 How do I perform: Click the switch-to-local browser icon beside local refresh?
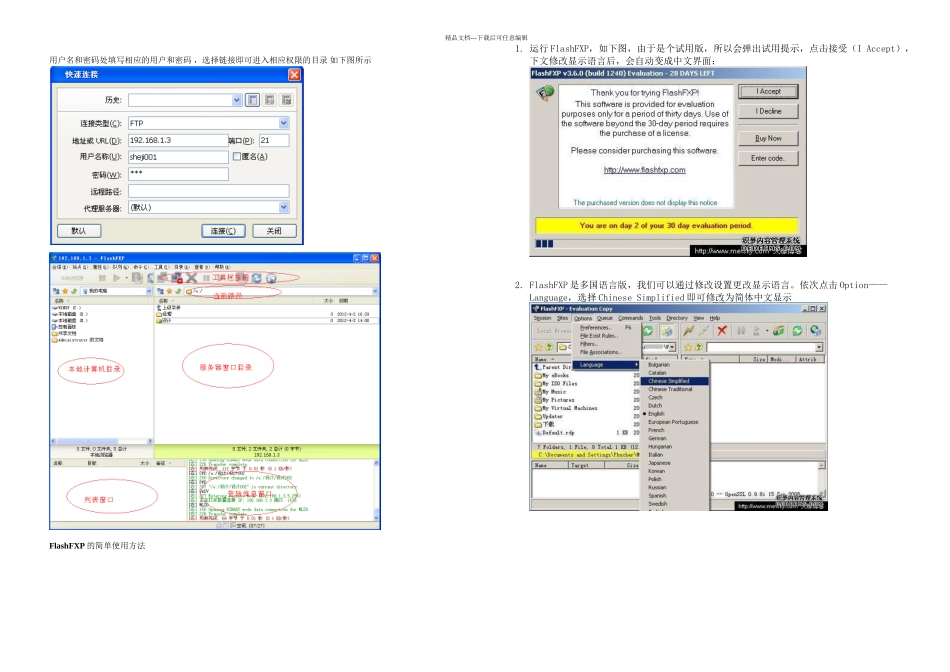(x=666, y=331)
